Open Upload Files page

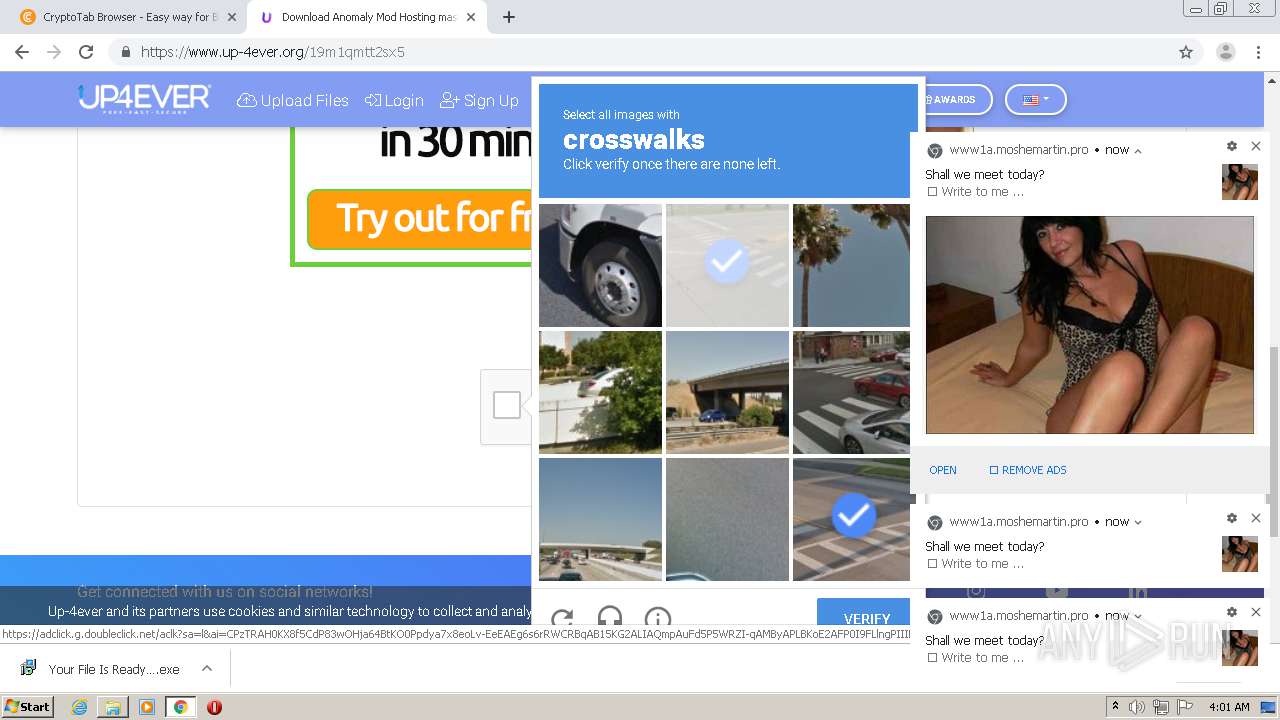pyautogui.click(x=293, y=100)
